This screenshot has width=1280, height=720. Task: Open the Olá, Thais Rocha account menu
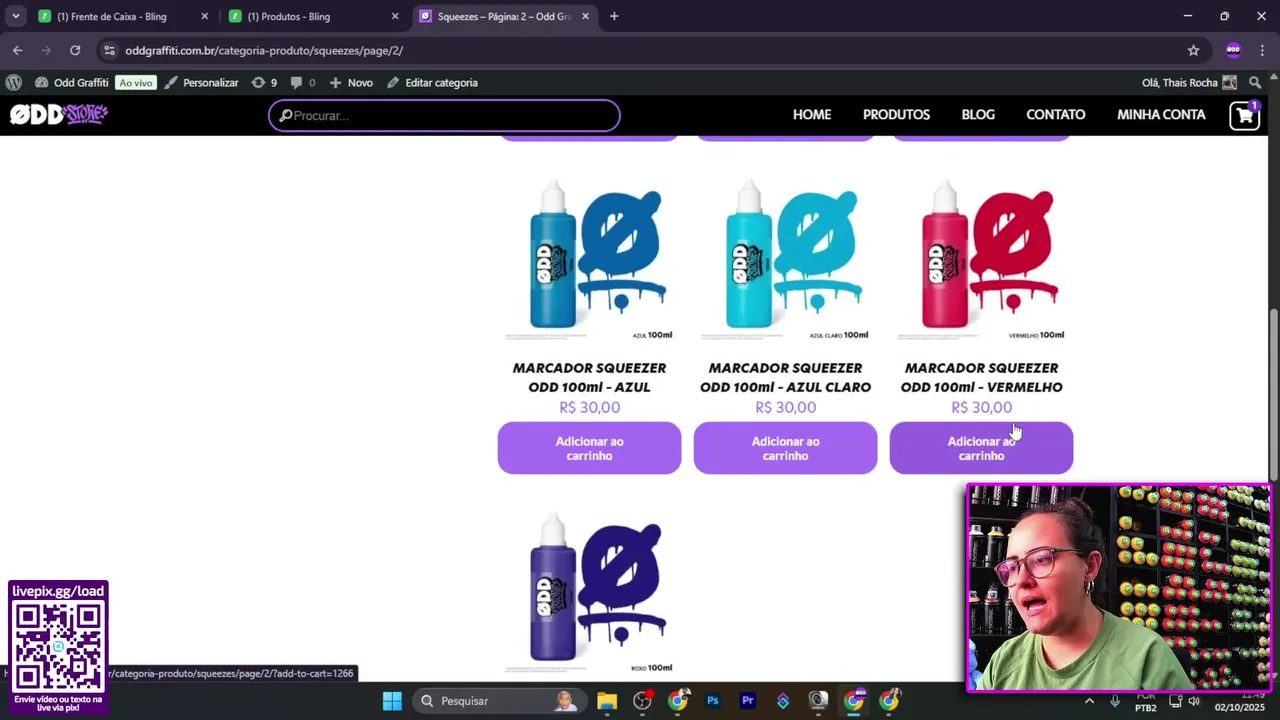pyautogui.click(x=1189, y=83)
